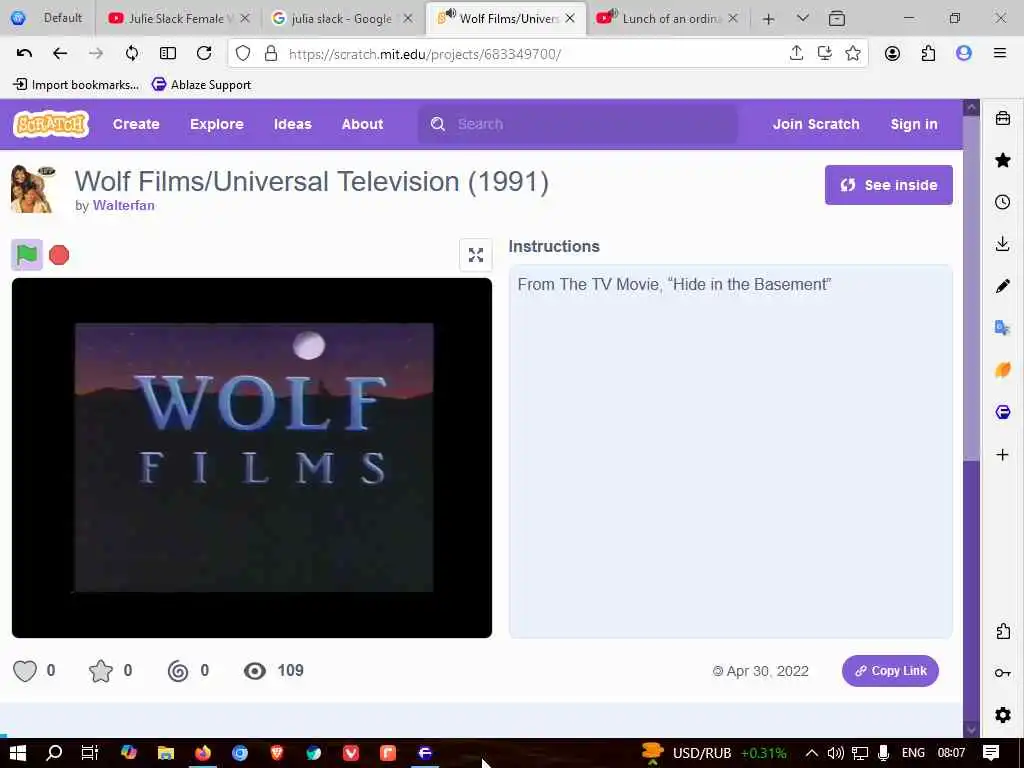Go back with the browser back arrow
Screen dimensions: 1024x768
click(60, 54)
